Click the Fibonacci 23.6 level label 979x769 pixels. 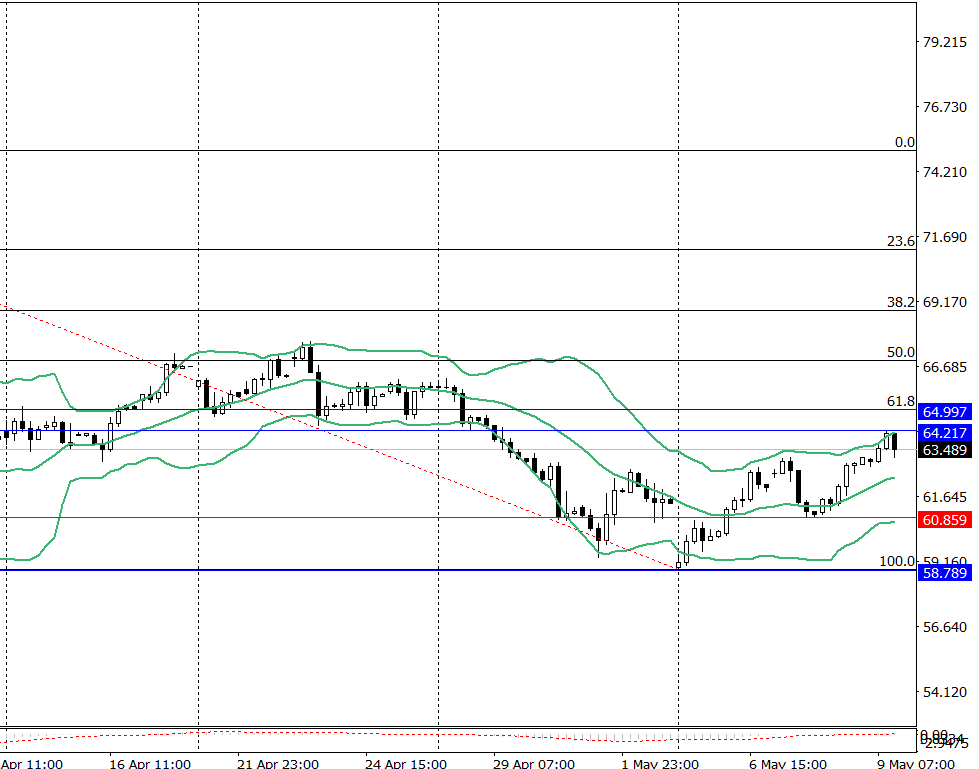pos(902,241)
